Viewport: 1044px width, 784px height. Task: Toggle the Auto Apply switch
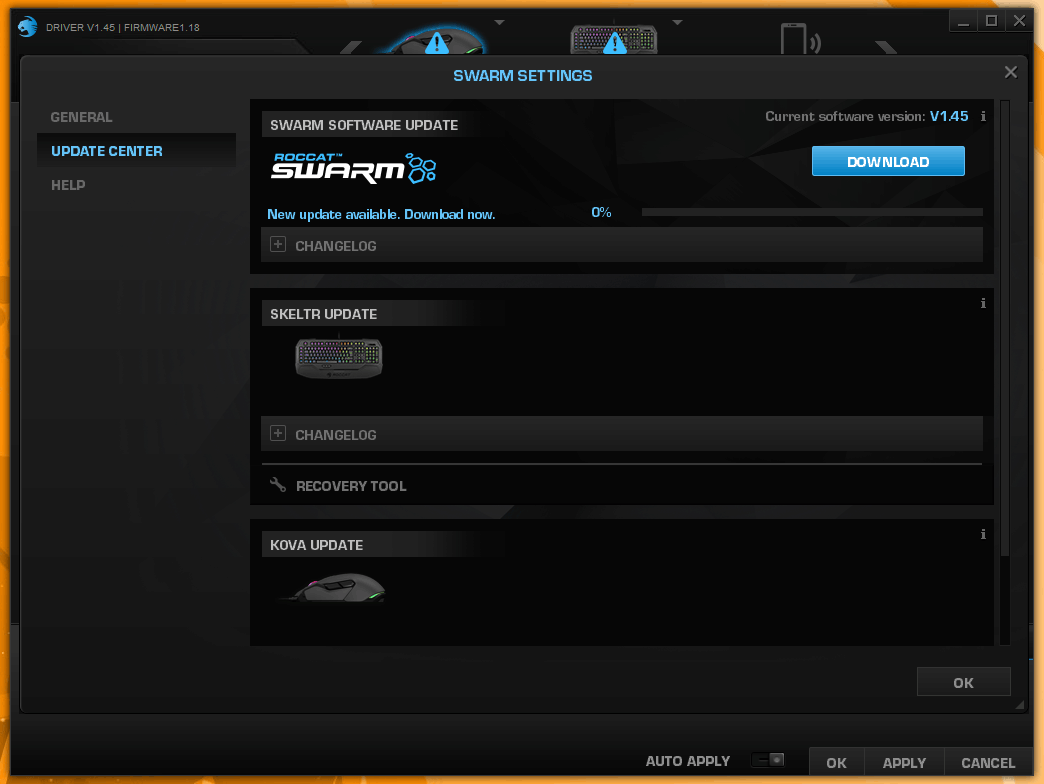[768, 759]
